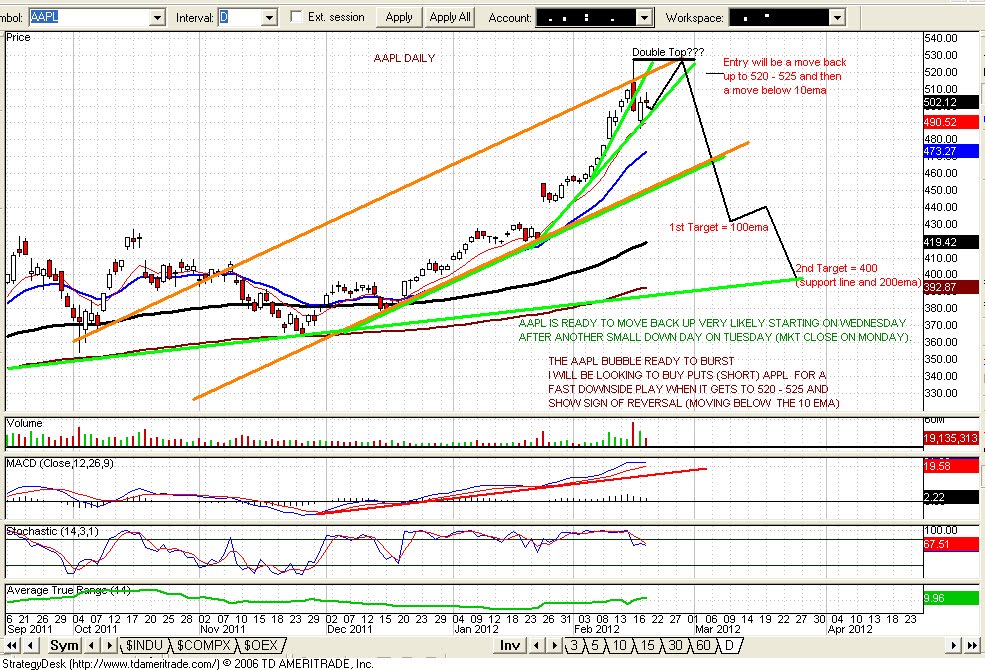
Task: Switch to the $INDU symbol tab
Action: tap(144, 646)
